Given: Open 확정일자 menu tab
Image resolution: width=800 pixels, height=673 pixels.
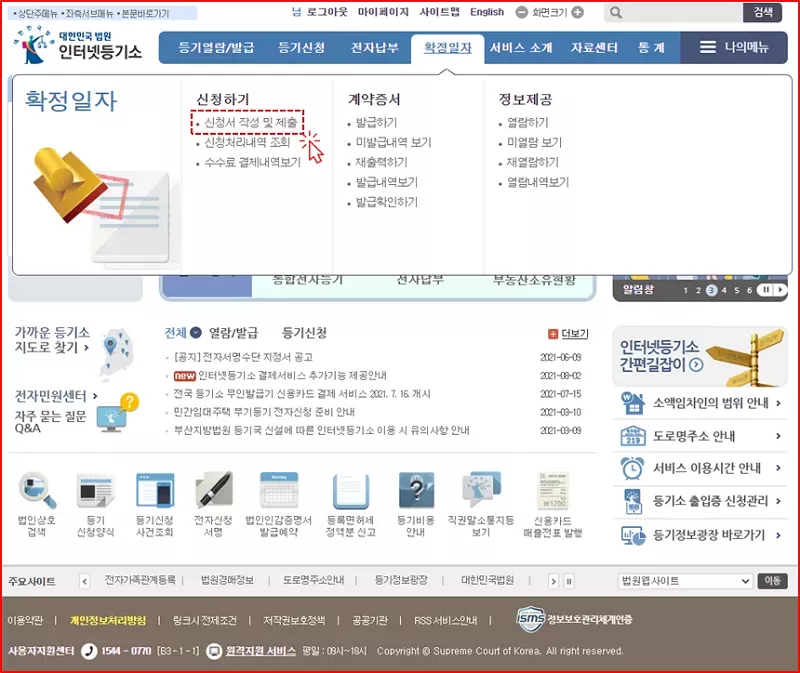Looking at the screenshot, I should 447,48.
